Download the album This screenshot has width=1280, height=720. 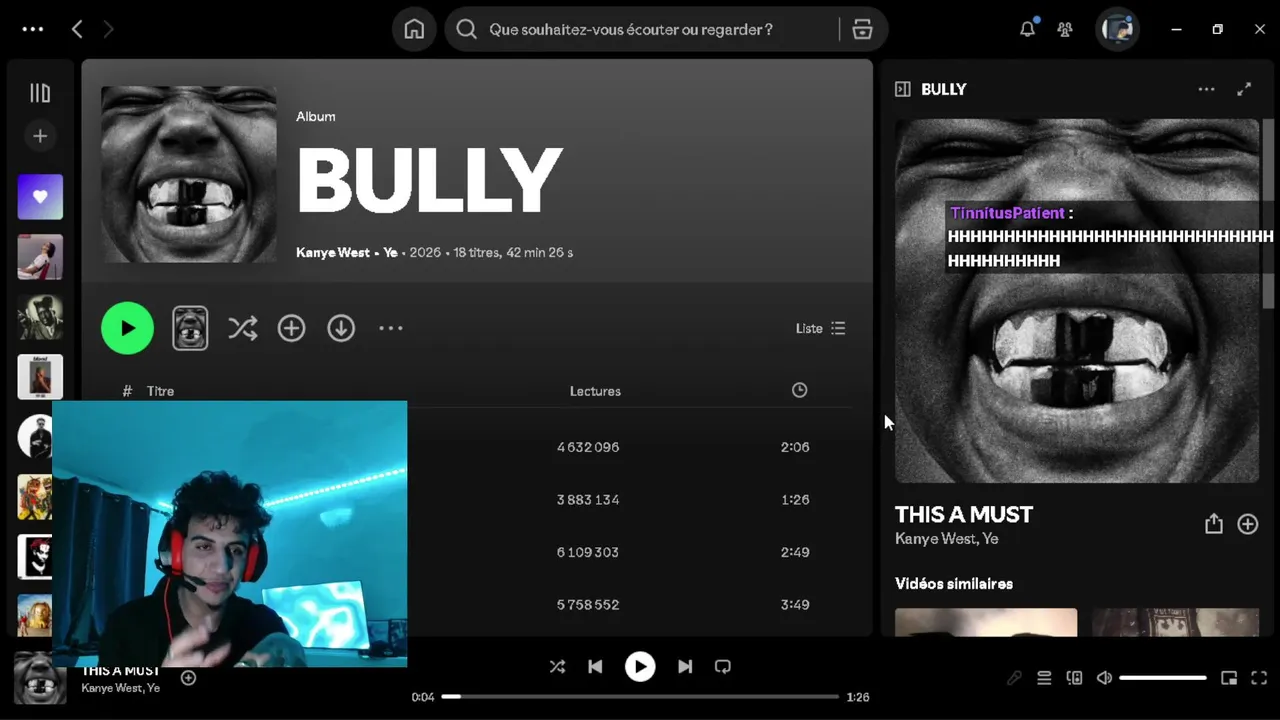[341, 328]
